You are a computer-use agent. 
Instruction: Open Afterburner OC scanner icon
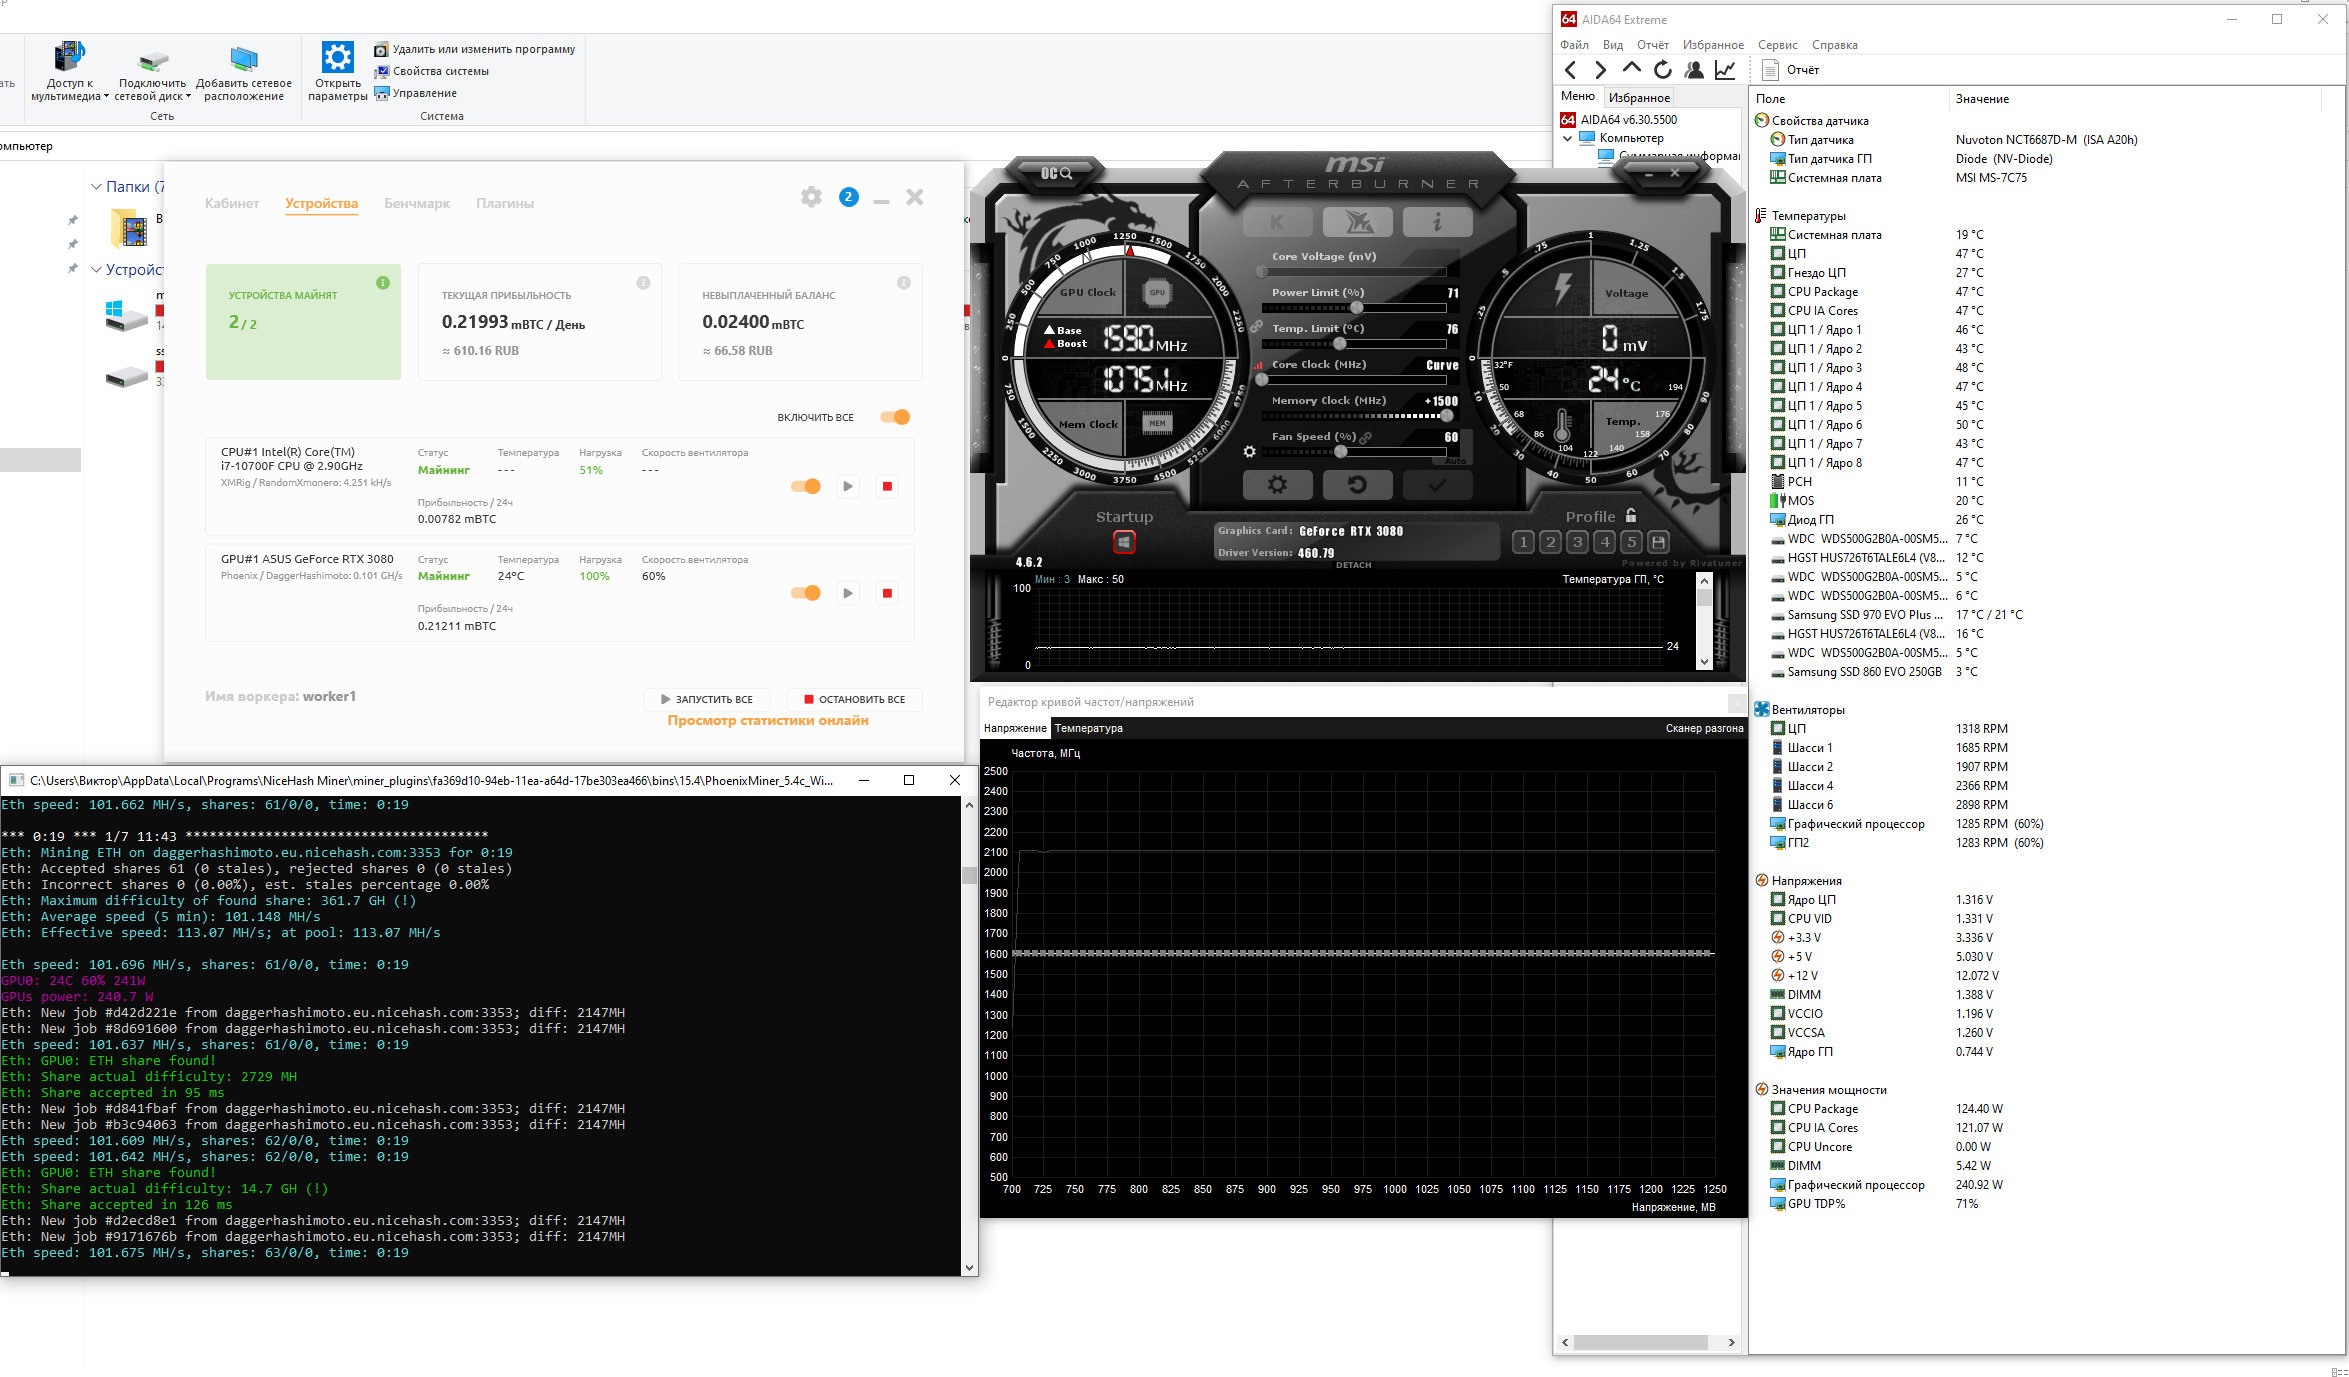click(1056, 173)
